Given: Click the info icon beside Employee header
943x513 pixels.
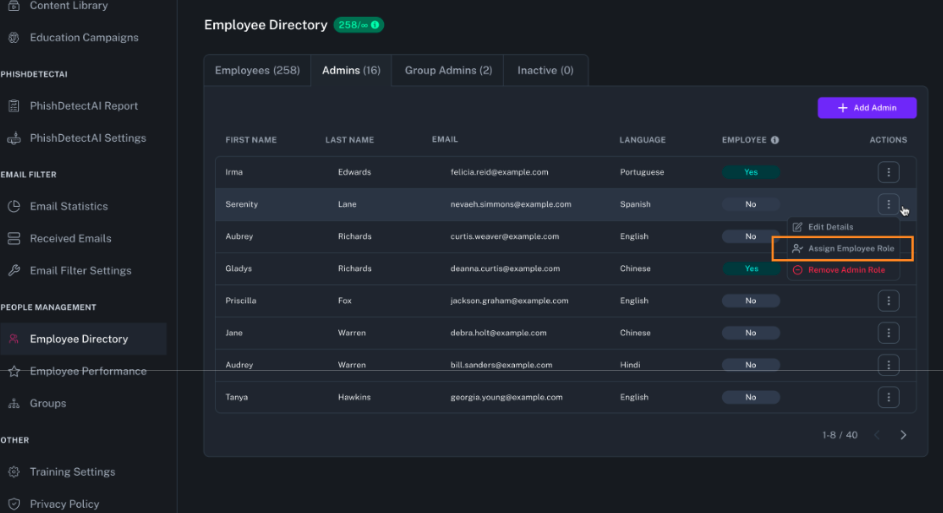Looking at the screenshot, I should (775, 140).
